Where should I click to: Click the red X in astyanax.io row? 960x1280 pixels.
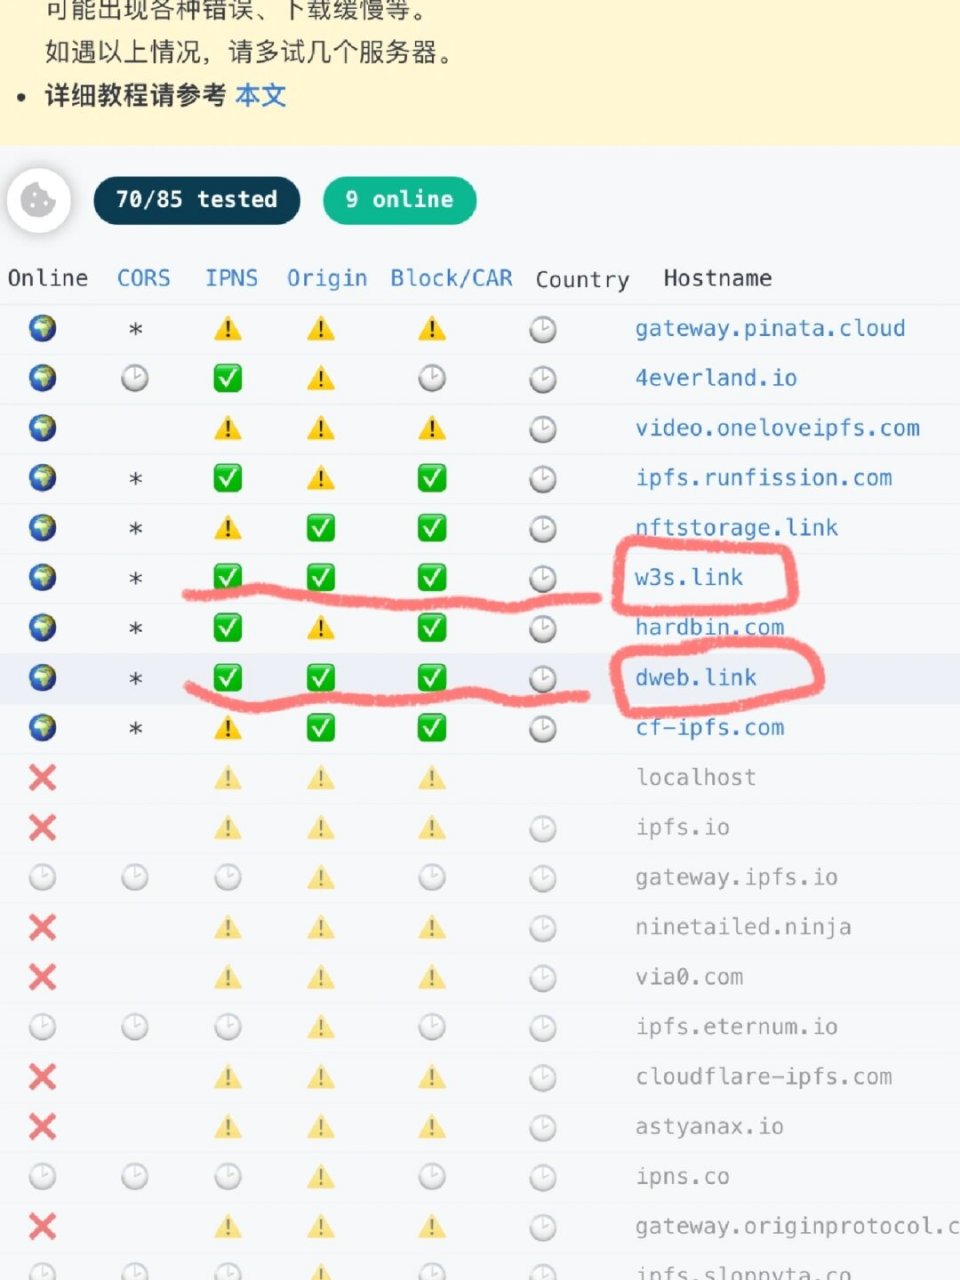[42, 1127]
